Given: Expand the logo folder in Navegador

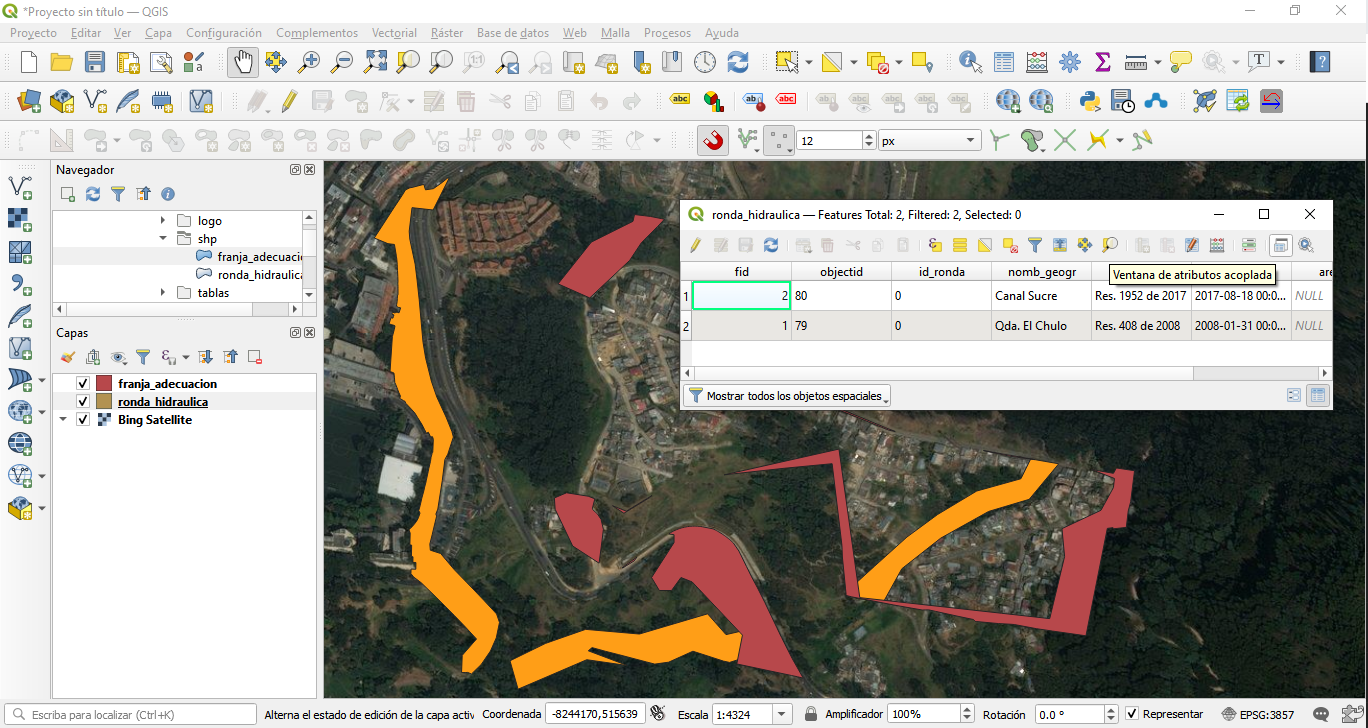Looking at the screenshot, I should coord(163,221).
